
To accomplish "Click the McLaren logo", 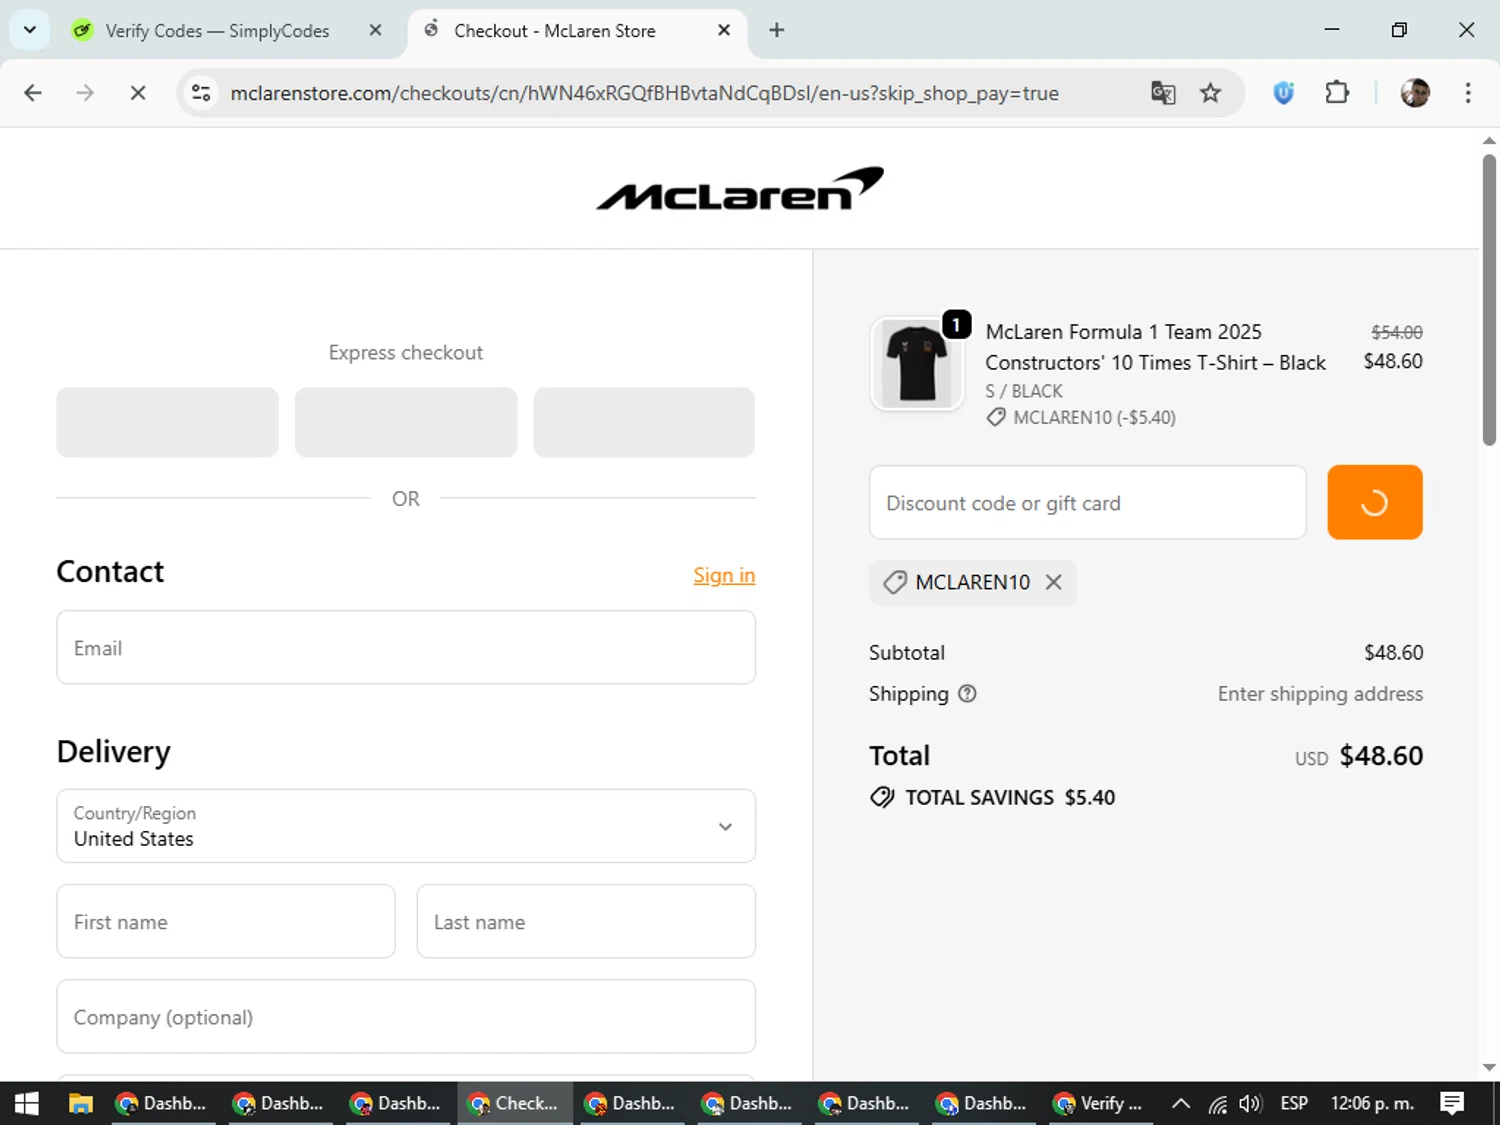I will coord(740,188).
